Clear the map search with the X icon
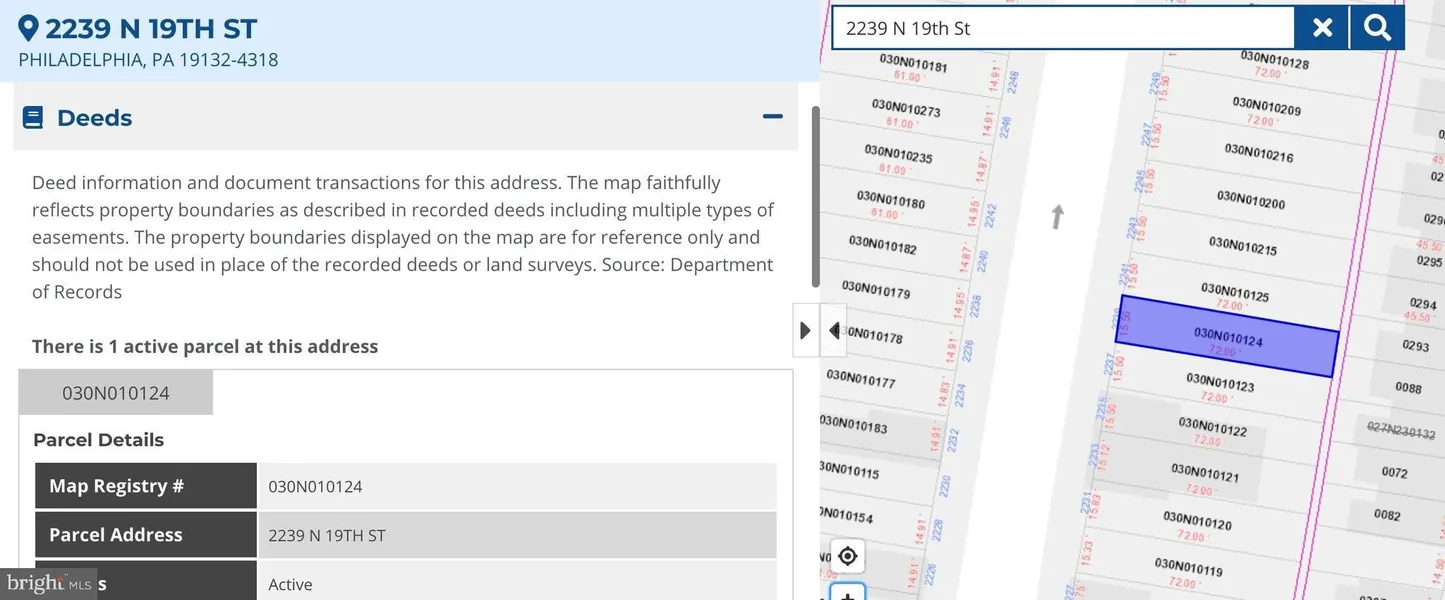Screen dimensions: 1445x600 pyautogui.click(x=1322, y=28)
